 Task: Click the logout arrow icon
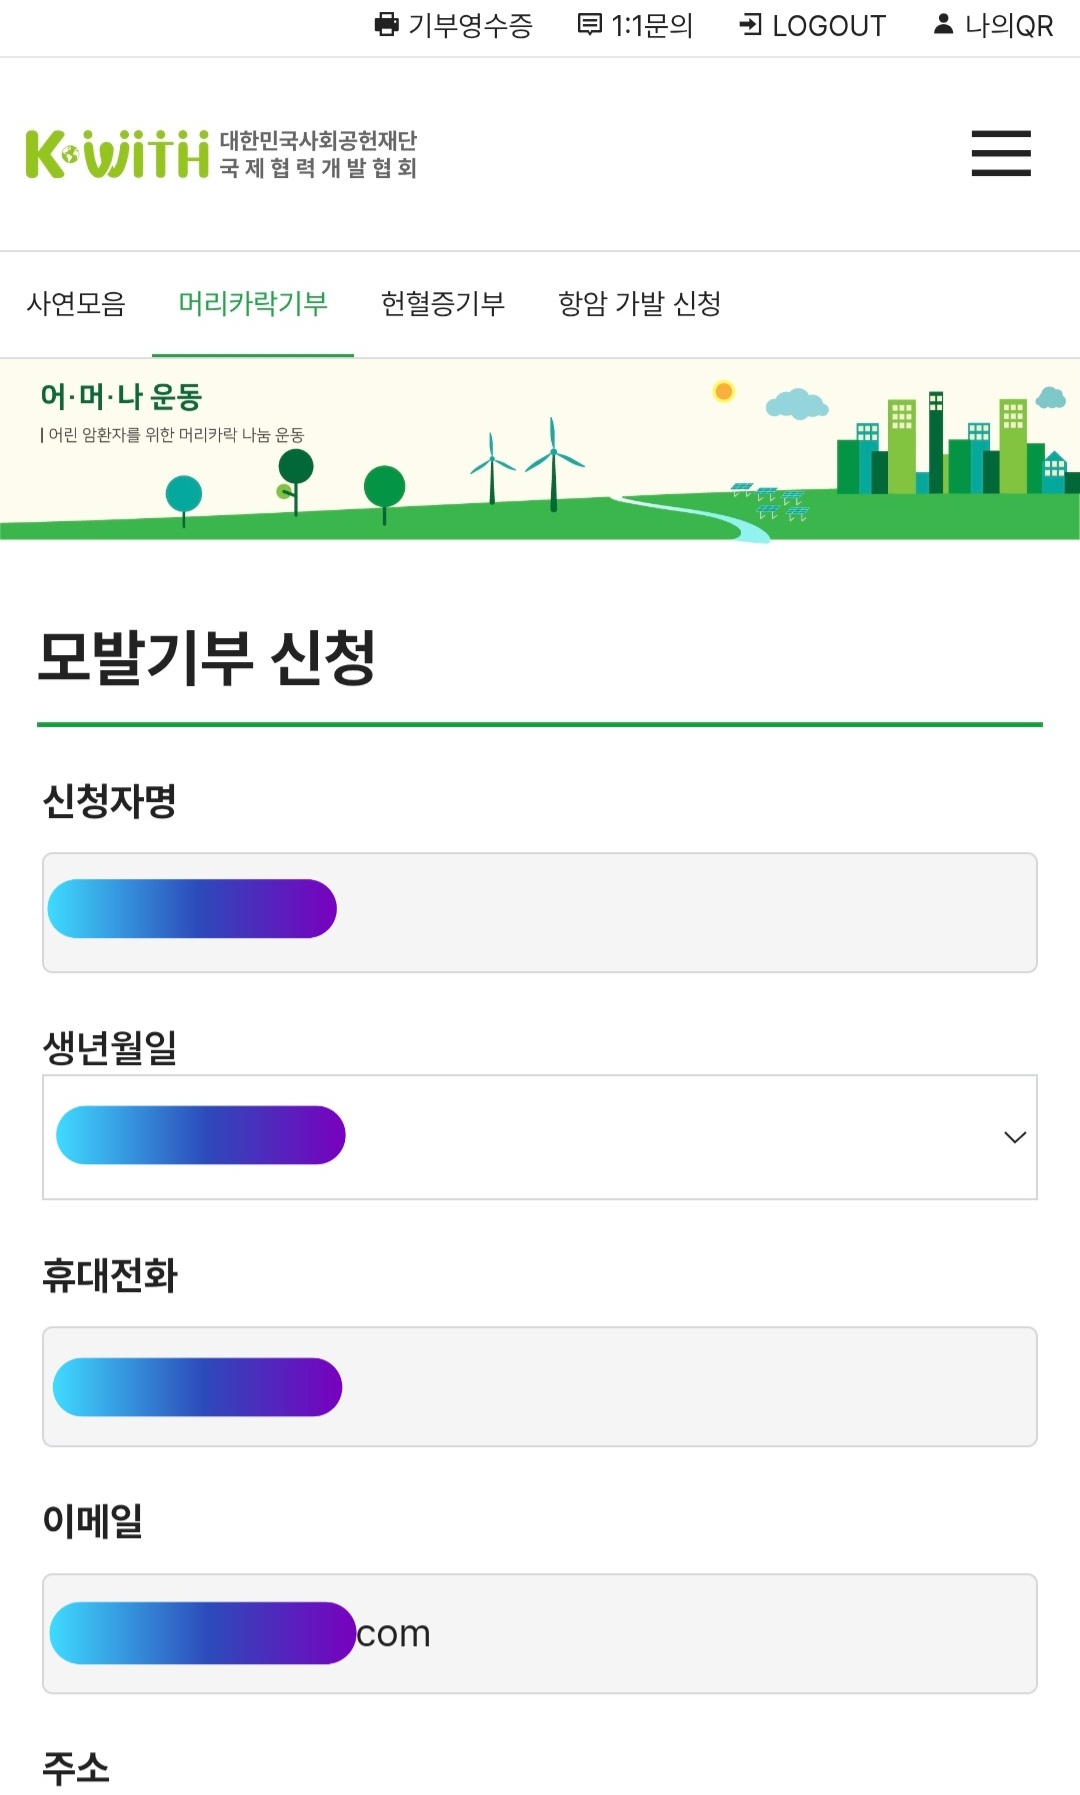pyautogui.click(x=750, y=25)
